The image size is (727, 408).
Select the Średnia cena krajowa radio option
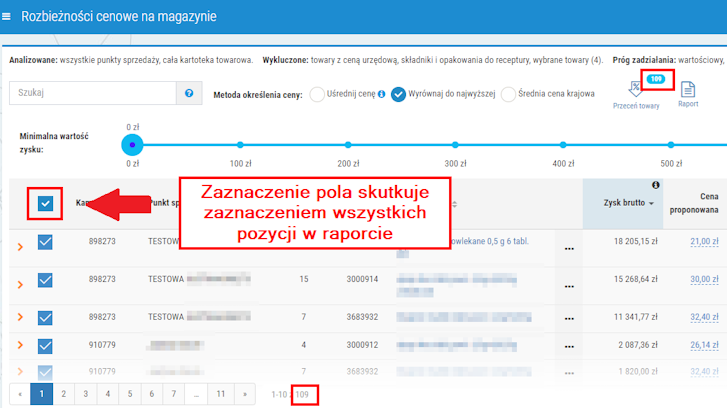click(508, 94)
